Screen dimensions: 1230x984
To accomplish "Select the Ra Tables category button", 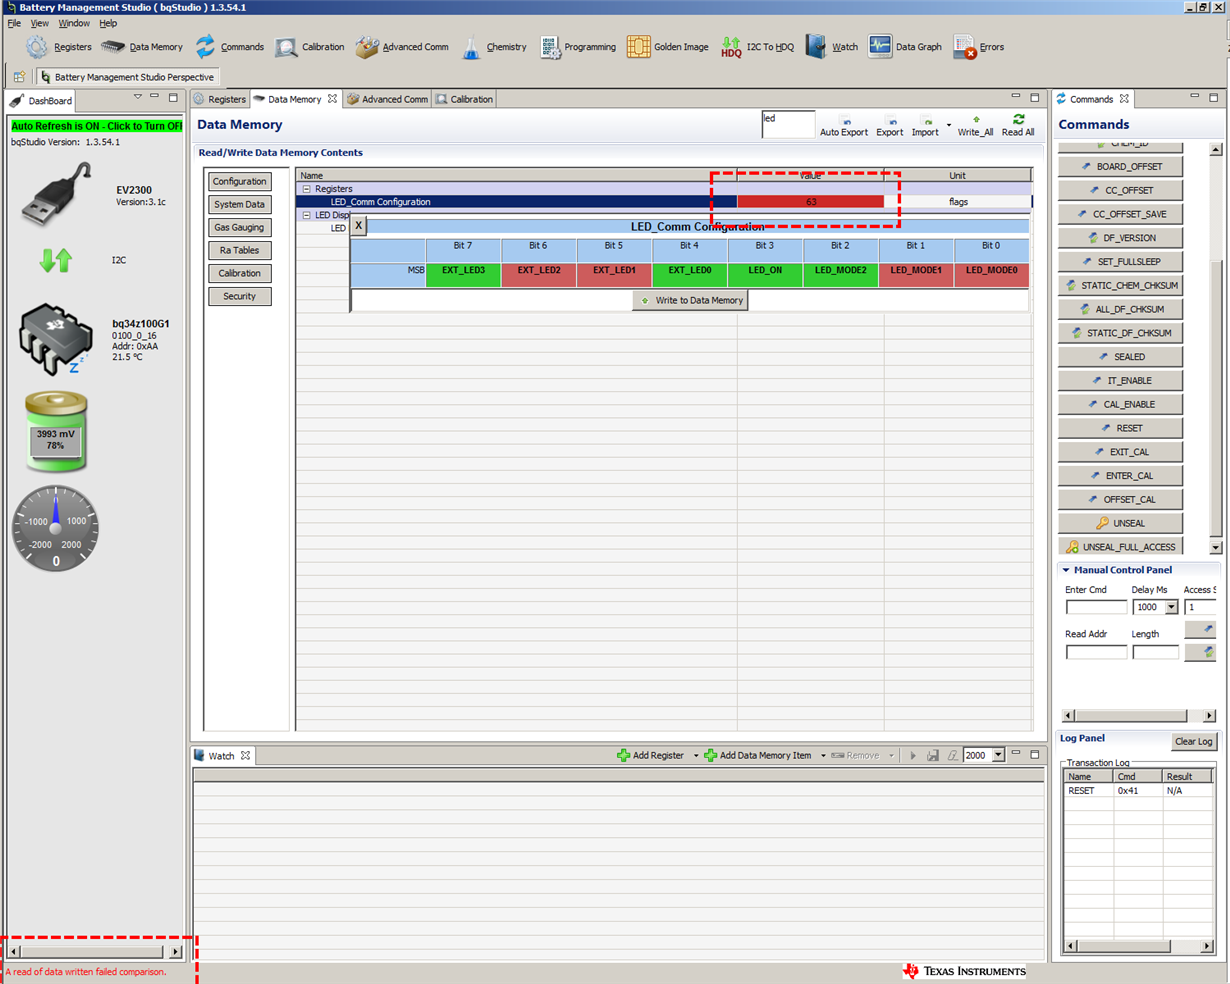I will [x=240, y=251].
